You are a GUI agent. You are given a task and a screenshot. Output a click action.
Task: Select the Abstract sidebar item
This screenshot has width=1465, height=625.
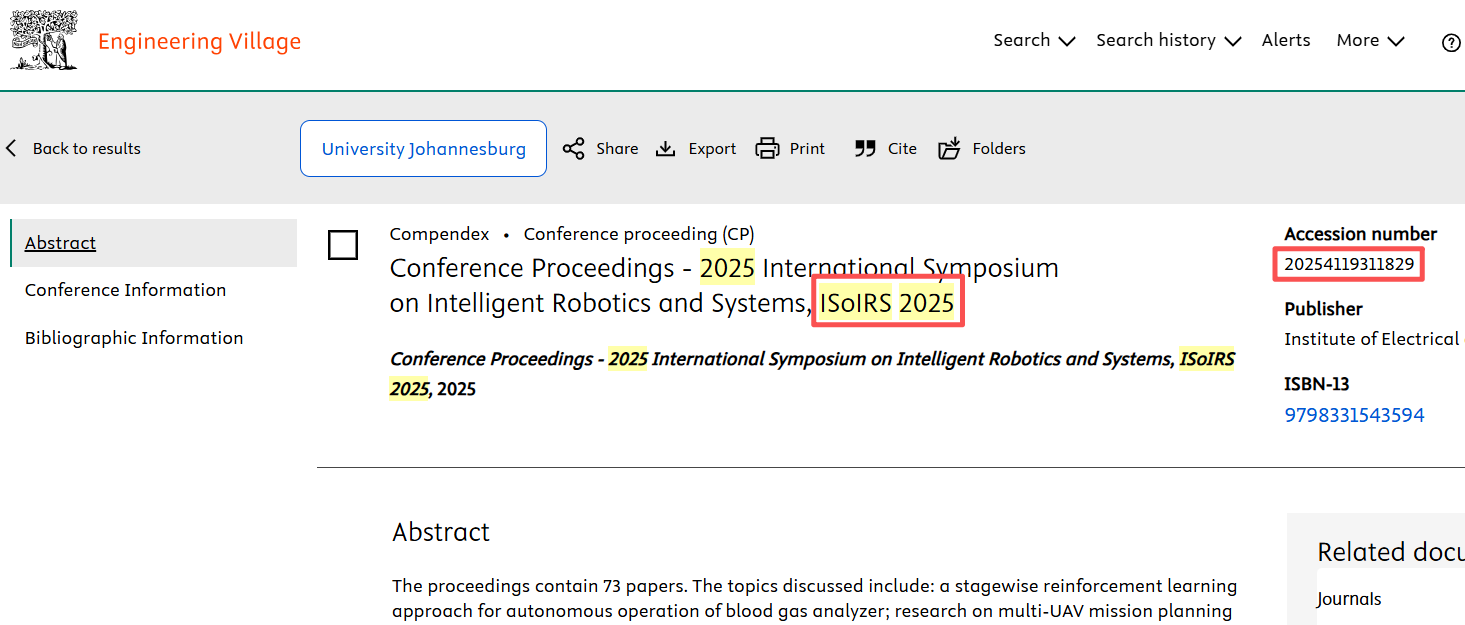[60, 243]
